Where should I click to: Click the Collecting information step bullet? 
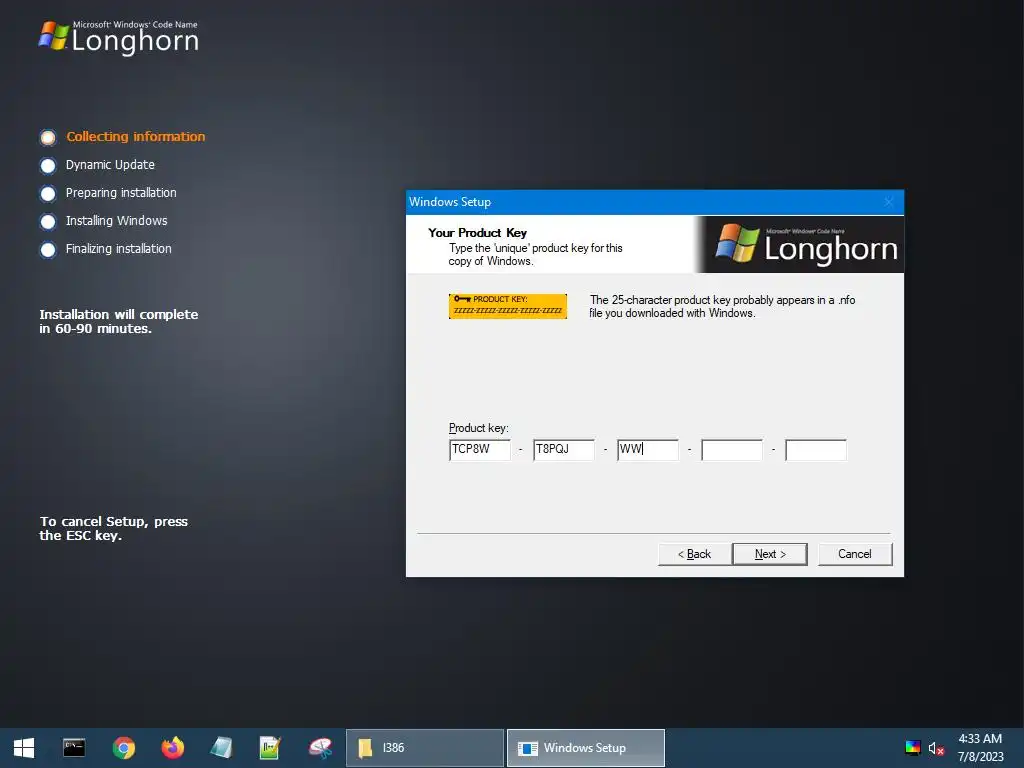click(x=48, y=137)
